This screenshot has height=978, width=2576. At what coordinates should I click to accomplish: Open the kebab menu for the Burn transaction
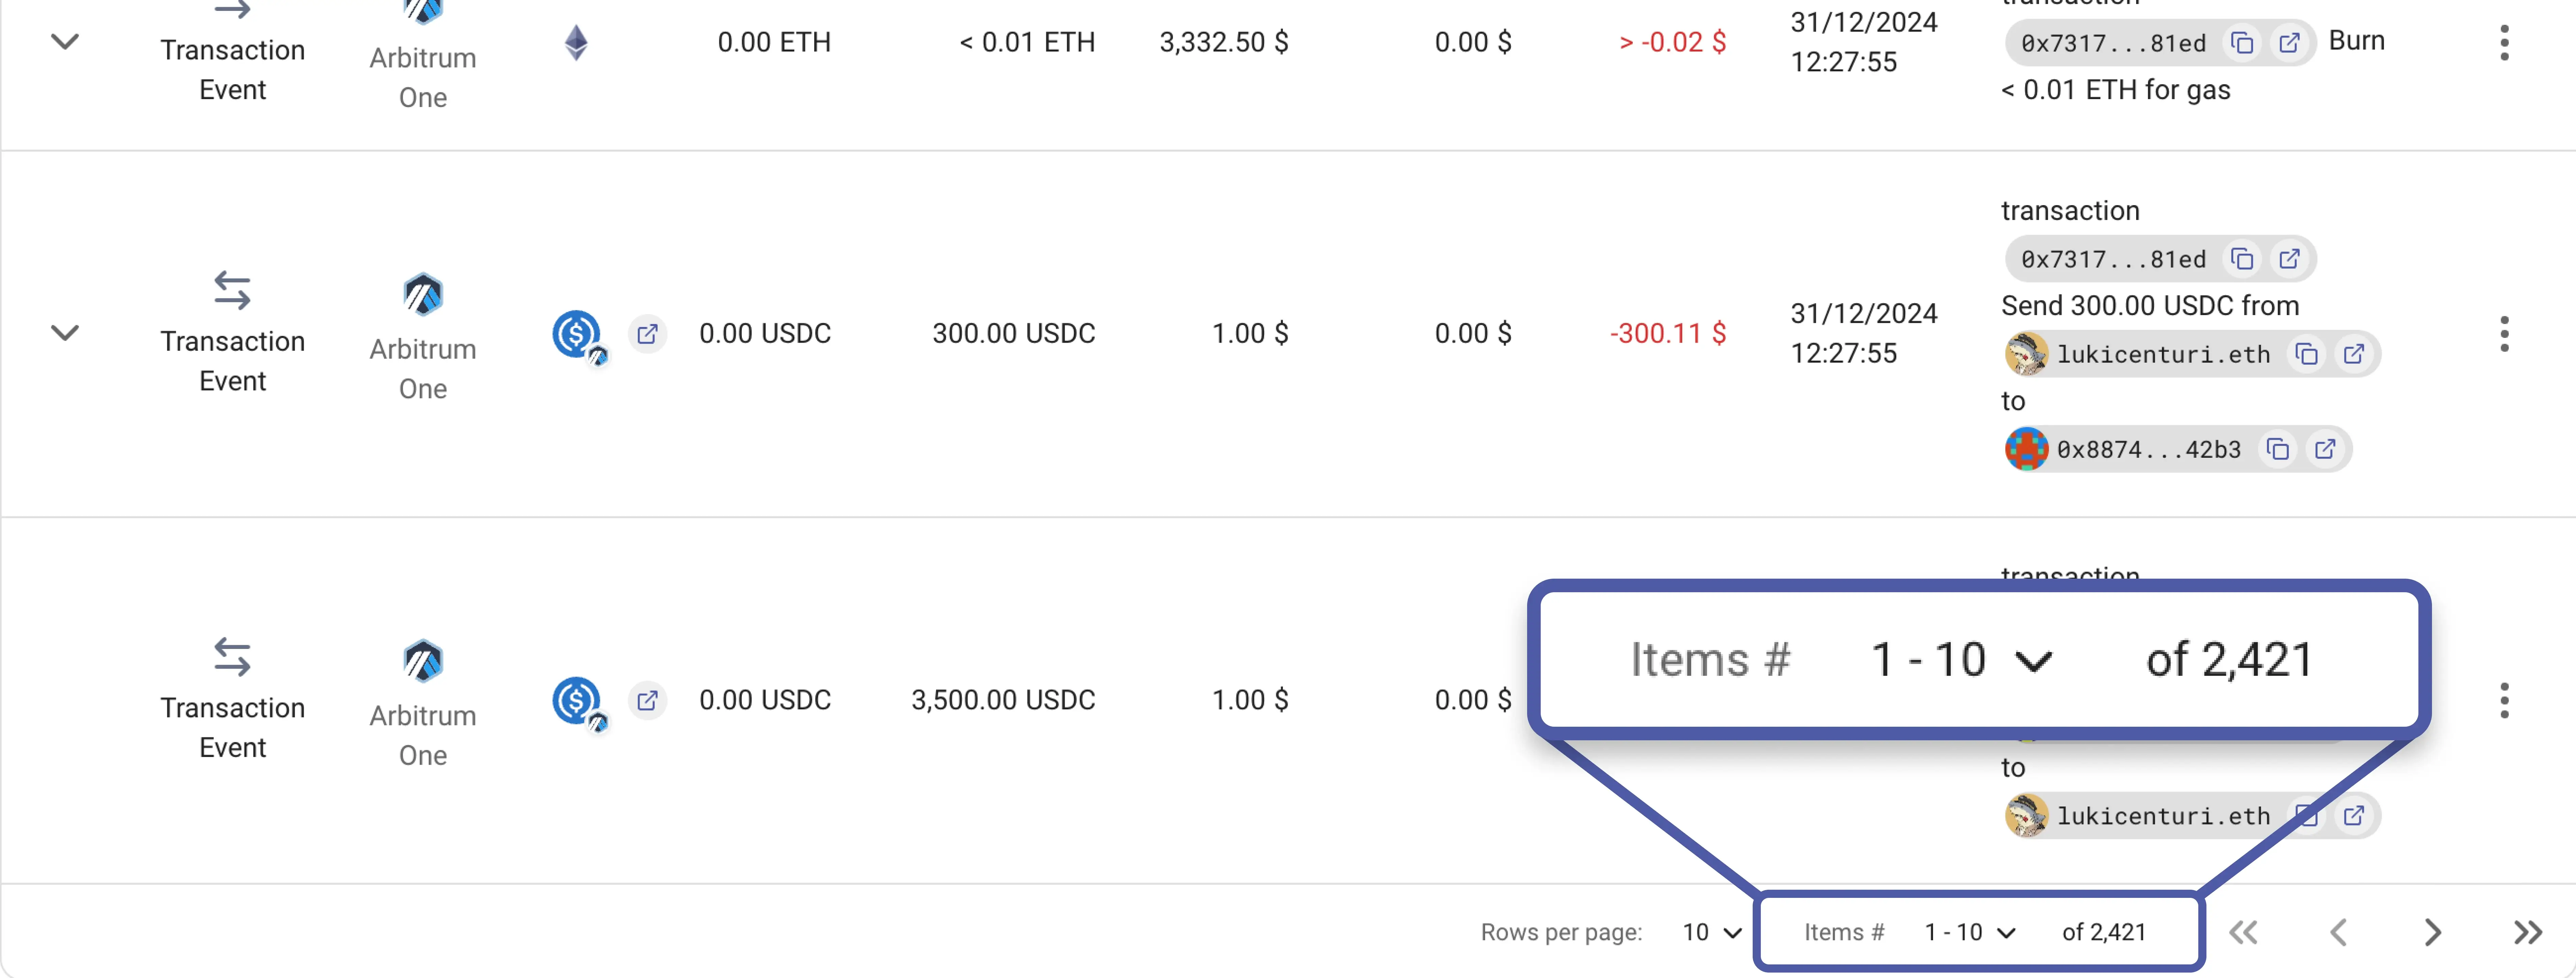(x=2505, y=42)
